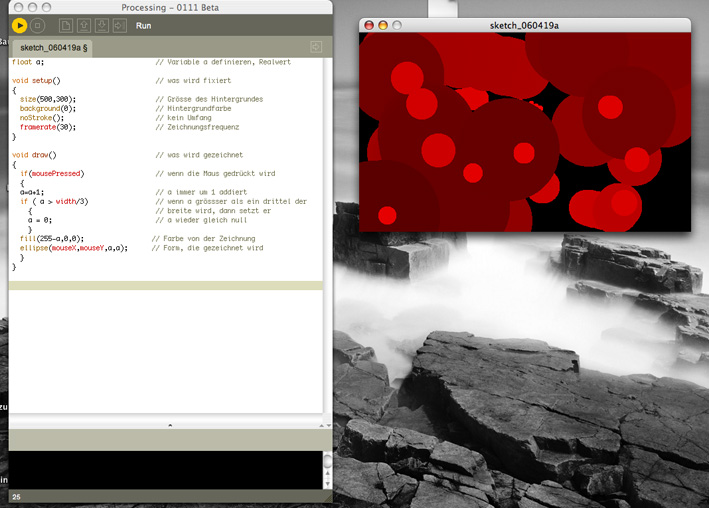Click the console scrollbar up arrow
Image resolution: width=709 pixels, height=508 pixels.
(x=328, y=473)
